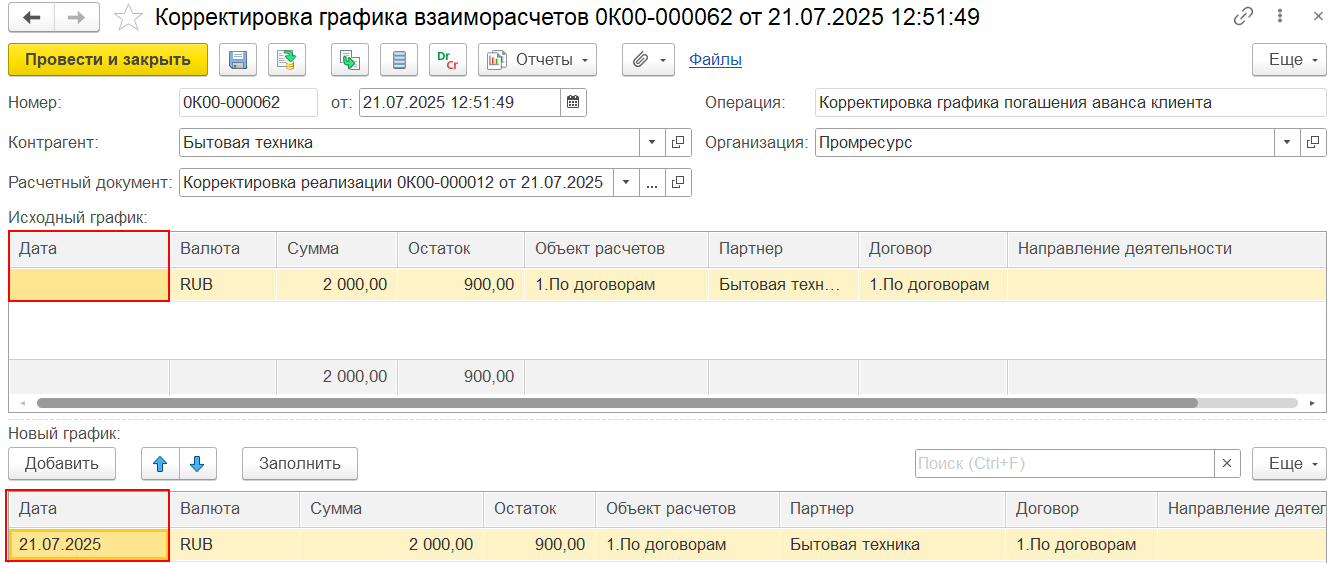This screenshot has height=563, width=1330.
Task: Move row down with blue arrow
Action: (197, 463)
